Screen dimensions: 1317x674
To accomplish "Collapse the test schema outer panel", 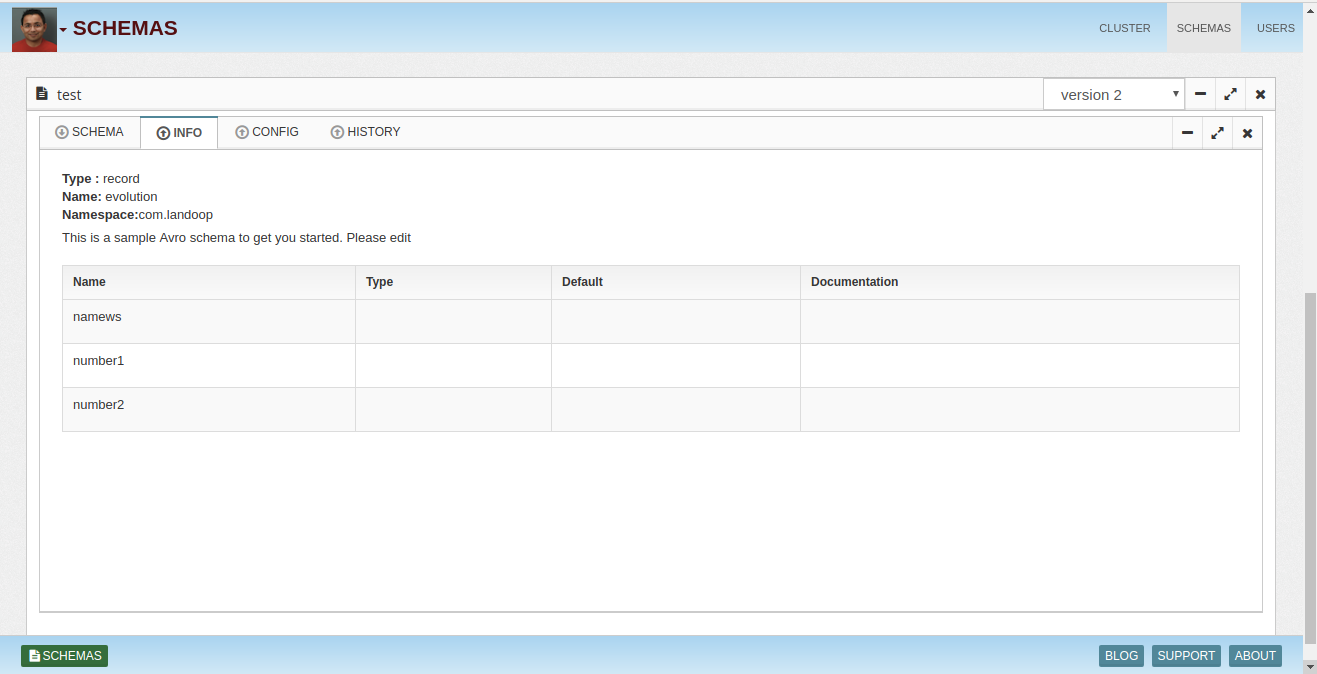I will click(x=1200, y=94).
